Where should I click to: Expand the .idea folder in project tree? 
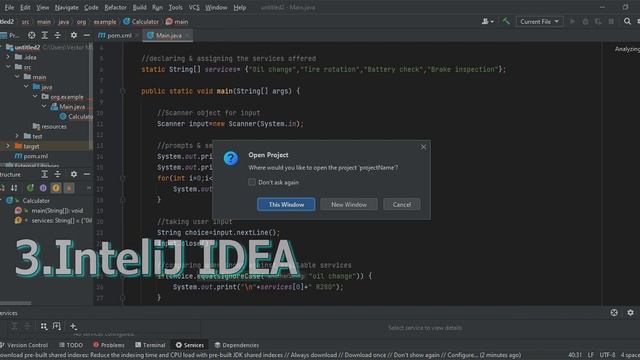tap(8, 57)
